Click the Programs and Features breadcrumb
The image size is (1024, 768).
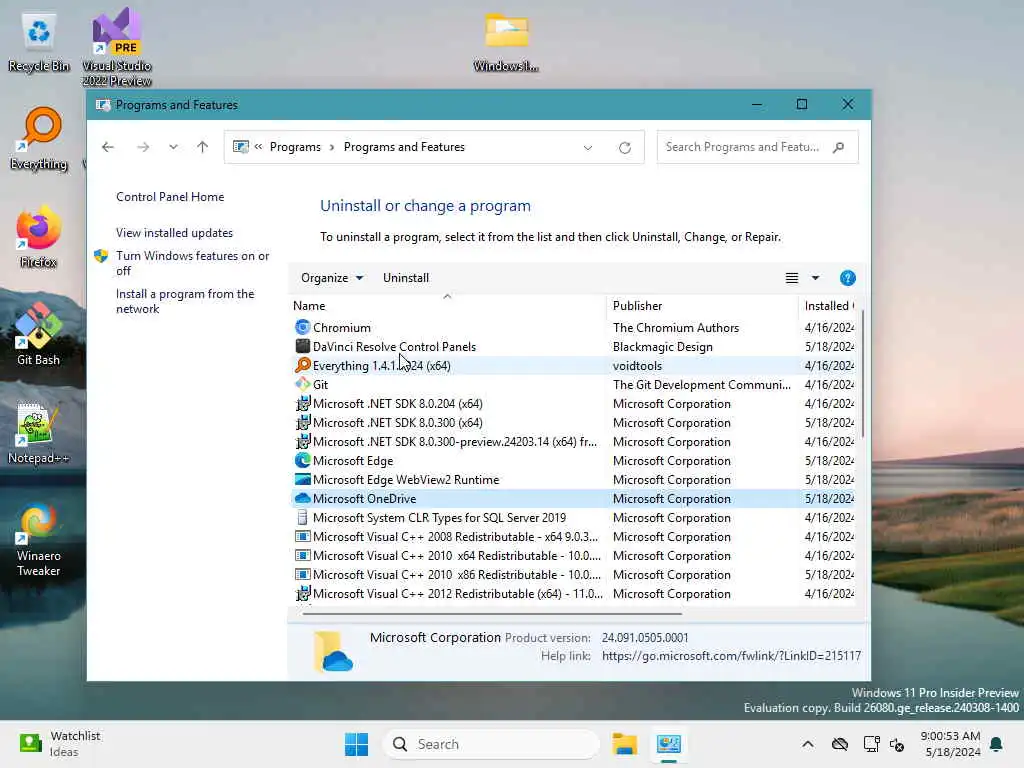point(404,147)
